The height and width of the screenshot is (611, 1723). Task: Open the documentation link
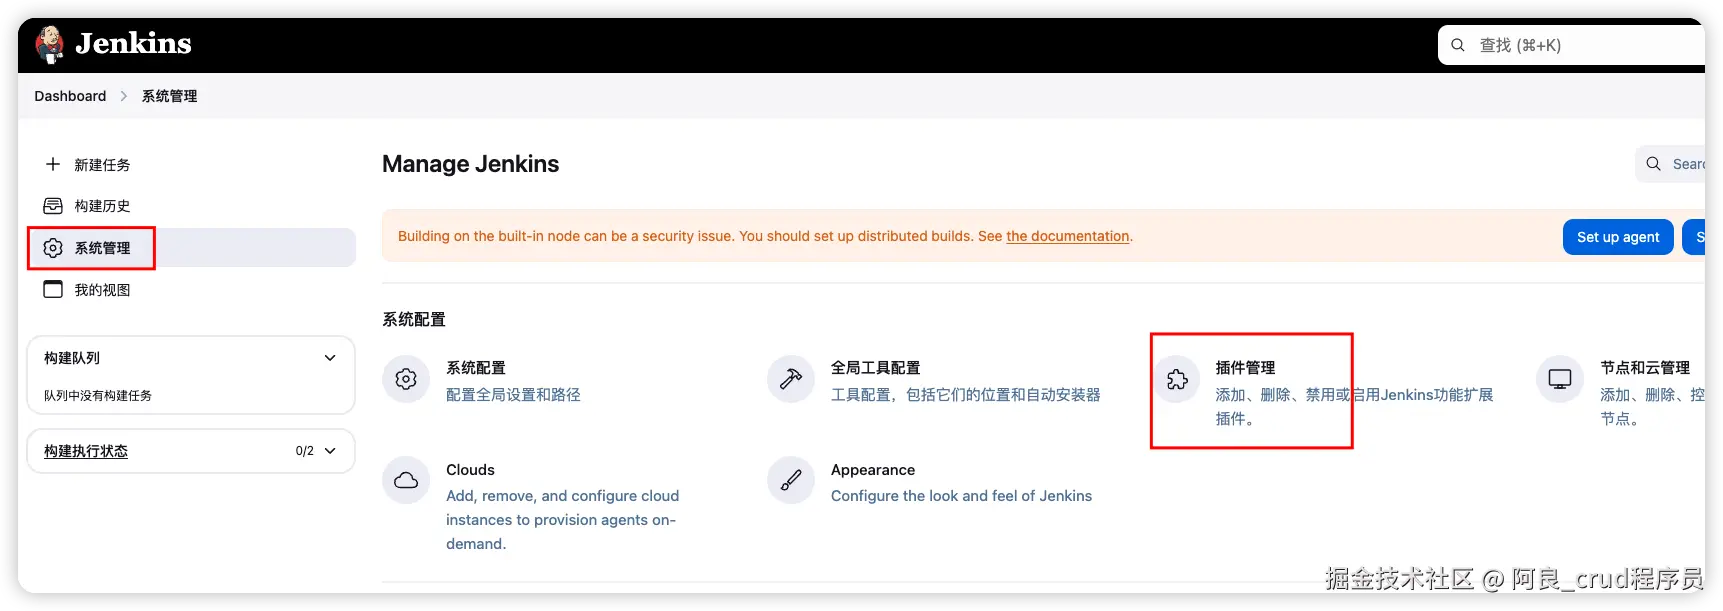pyautogui.click(x=1067, y=236)
